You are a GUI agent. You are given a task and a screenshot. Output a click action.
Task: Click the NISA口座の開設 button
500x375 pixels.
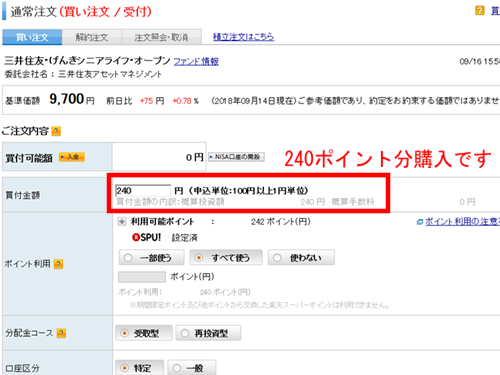[x=236, y=157]
